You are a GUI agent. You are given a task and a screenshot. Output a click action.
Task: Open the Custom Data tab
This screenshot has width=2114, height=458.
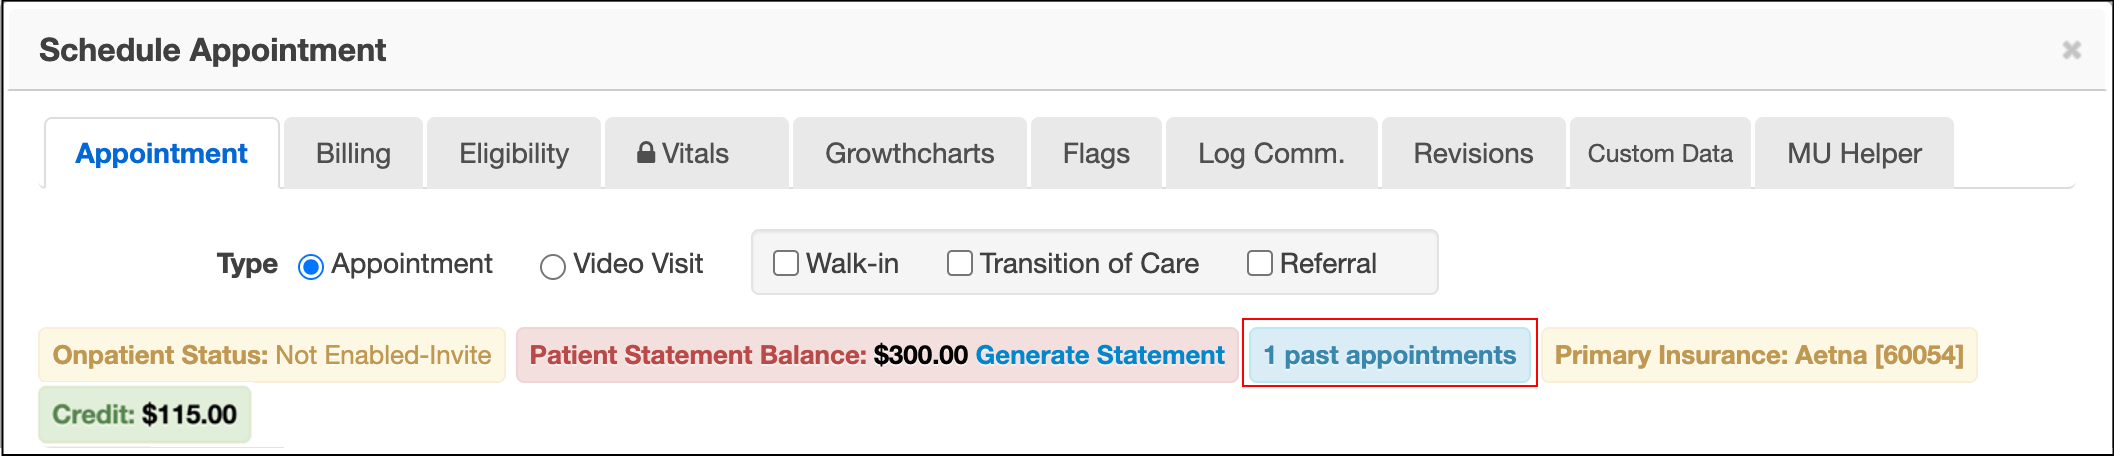tap(1660, 154)
